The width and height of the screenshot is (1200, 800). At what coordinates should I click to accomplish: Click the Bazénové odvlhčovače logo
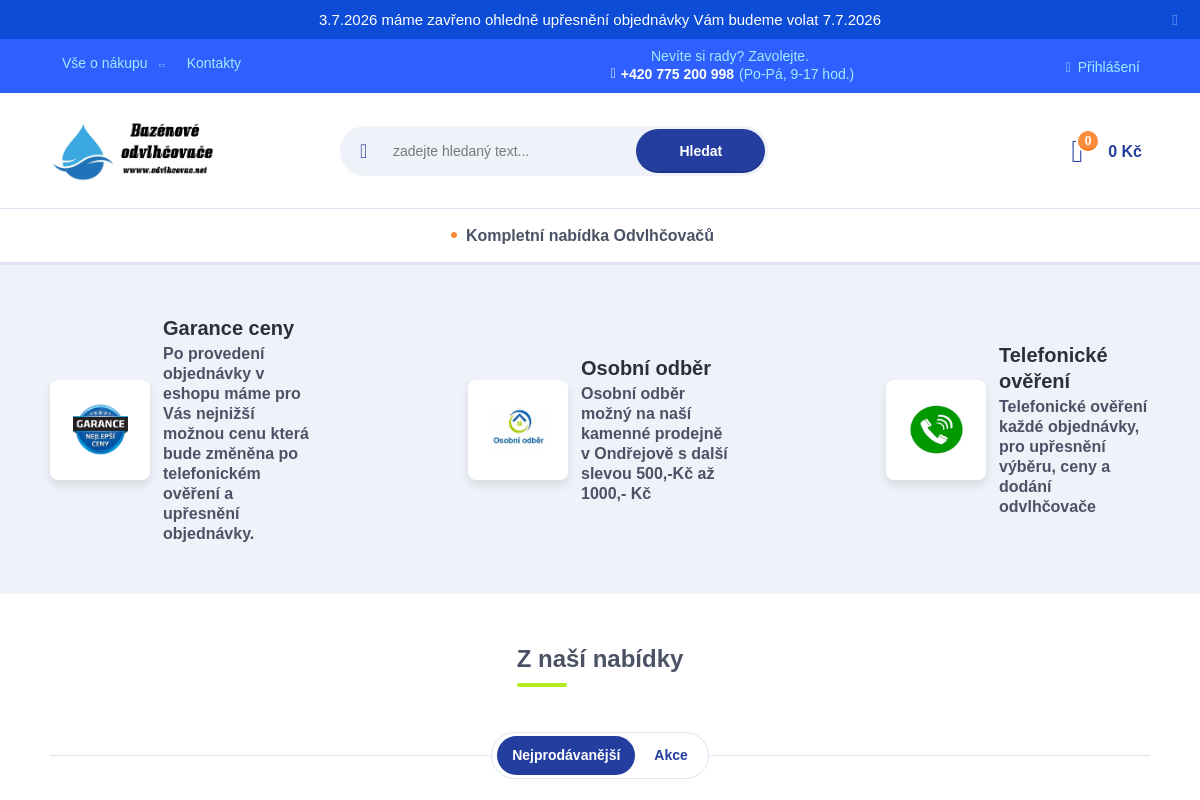[133, 151]
